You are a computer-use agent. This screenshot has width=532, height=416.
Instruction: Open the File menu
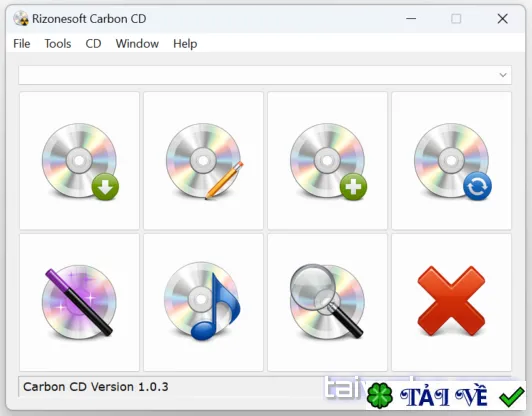(x=22, y=44)
